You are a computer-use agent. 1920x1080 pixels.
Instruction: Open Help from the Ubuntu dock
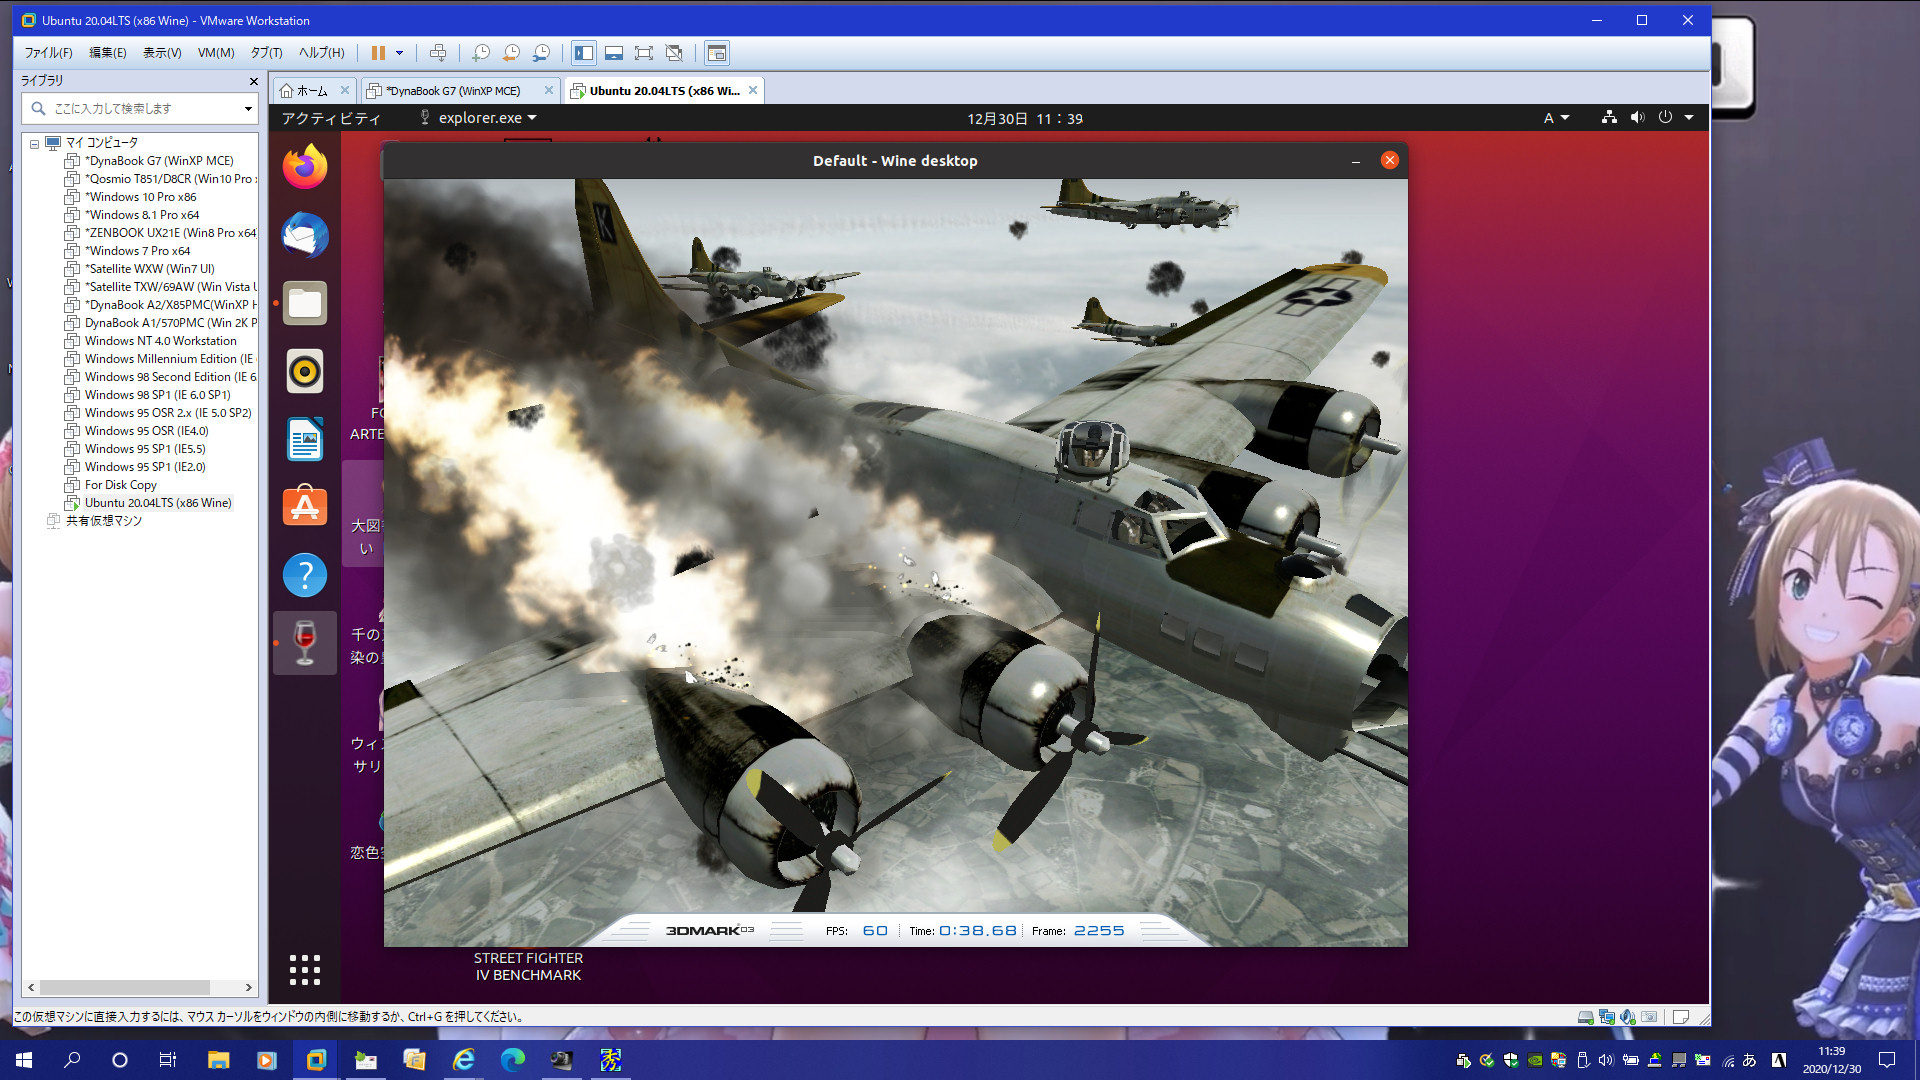pyautogui.click(x=305, y=575)
